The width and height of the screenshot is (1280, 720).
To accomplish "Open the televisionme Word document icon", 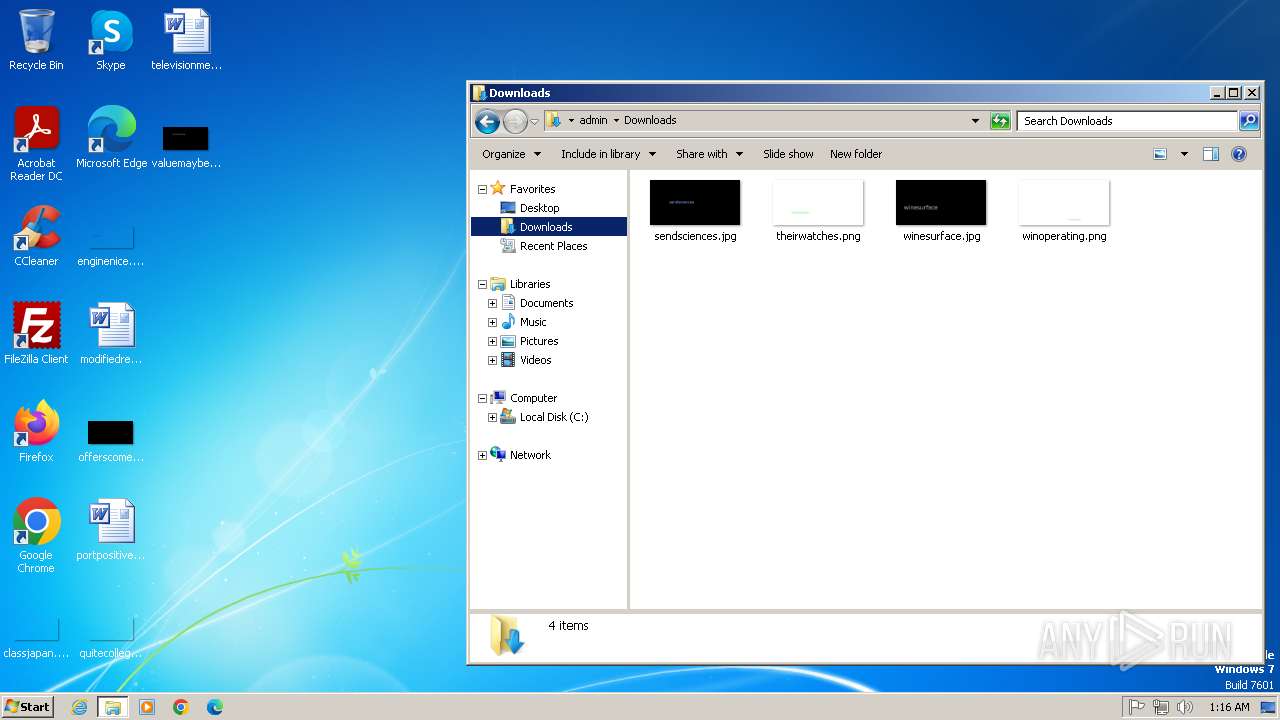I will pyautogui.click(x=186, y=40).
